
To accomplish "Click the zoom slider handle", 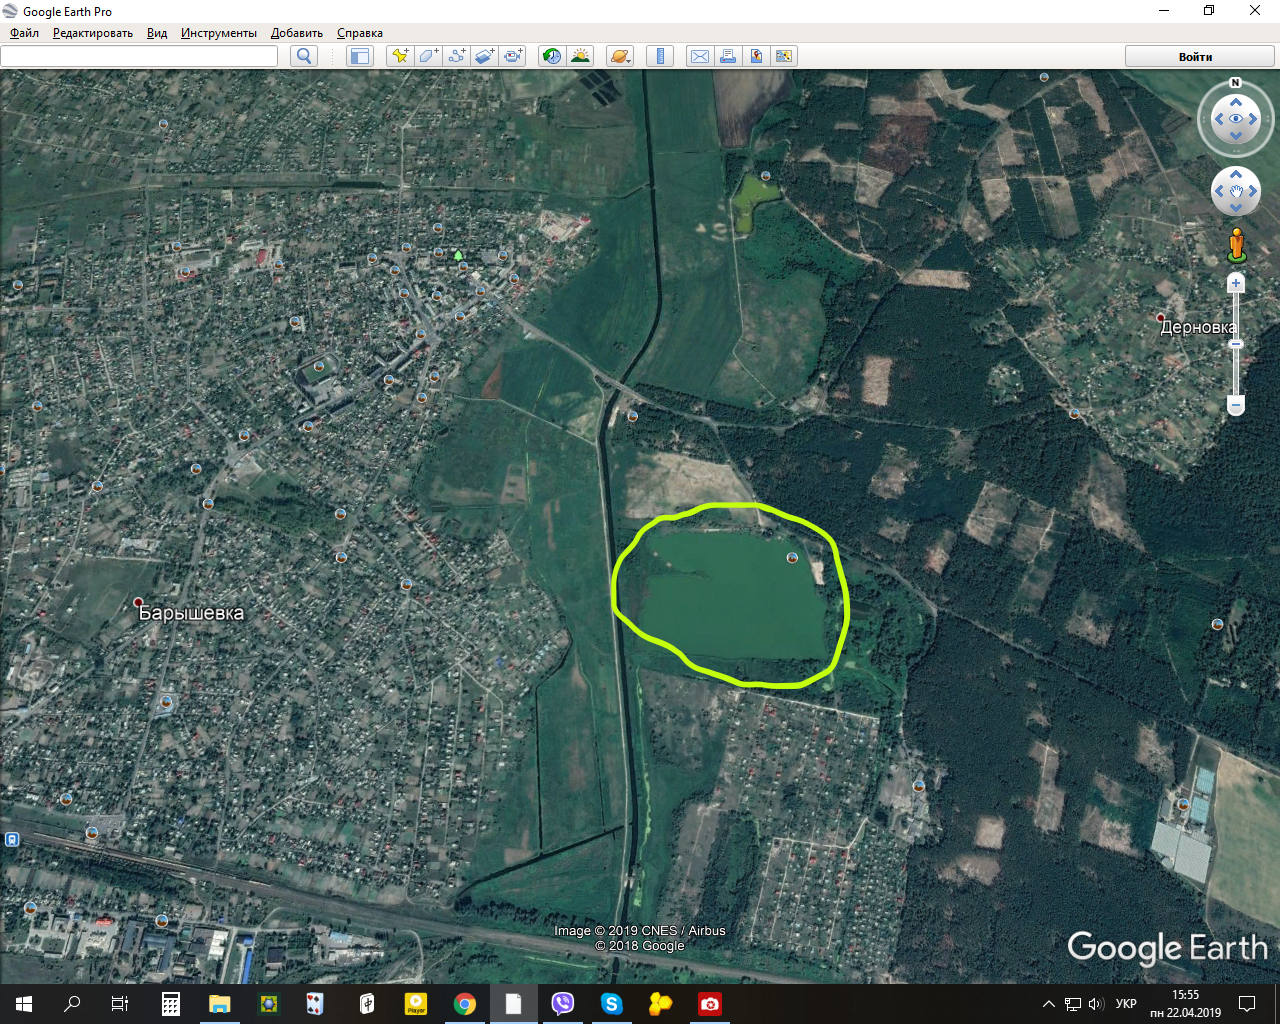I will pos(1236,344).
